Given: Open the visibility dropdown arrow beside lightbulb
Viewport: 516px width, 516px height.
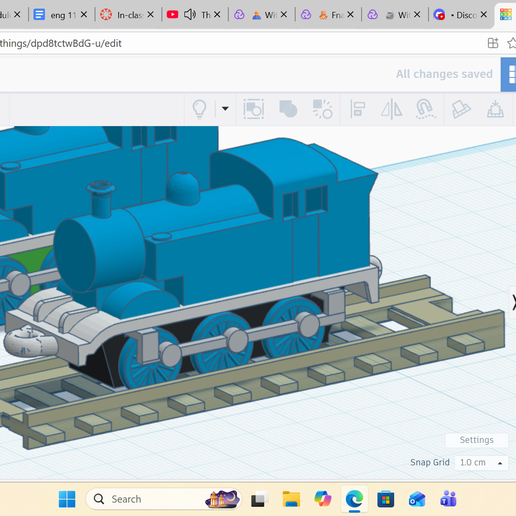Looking at the screenshot, I should click(x=225, y=109).
